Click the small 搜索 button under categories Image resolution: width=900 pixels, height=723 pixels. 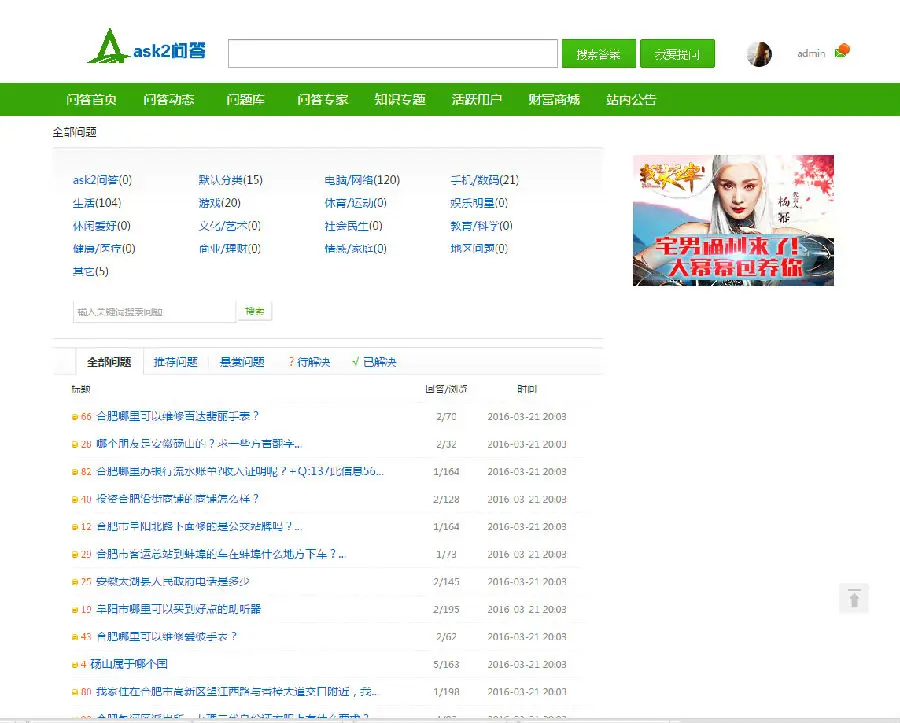click(x=254, y=311)
